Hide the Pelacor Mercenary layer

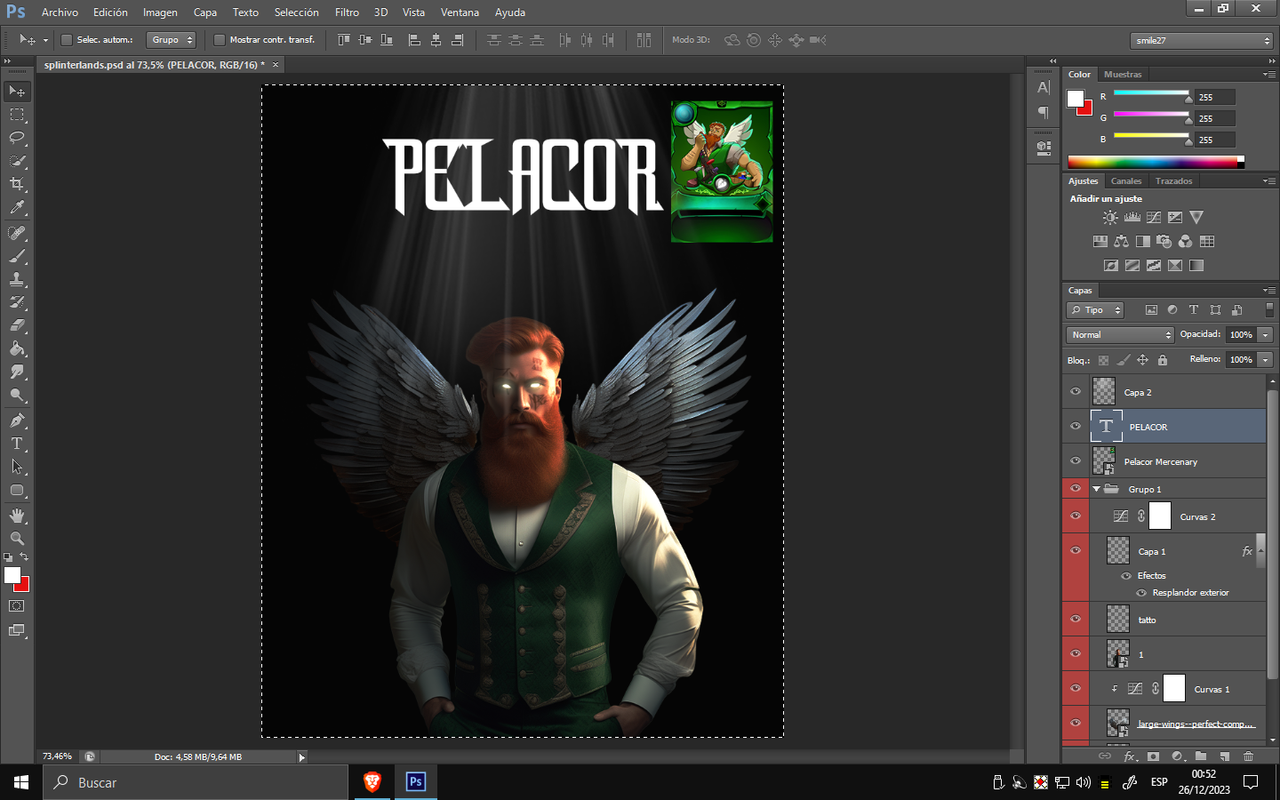point(1076,461)
